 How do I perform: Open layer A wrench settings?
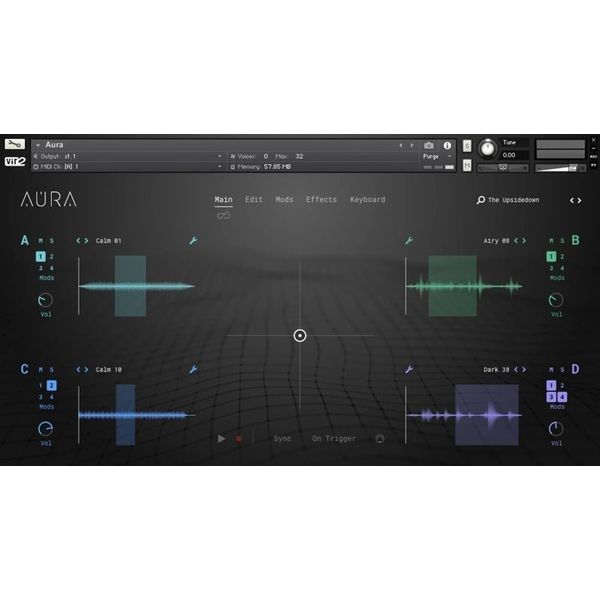193,241
